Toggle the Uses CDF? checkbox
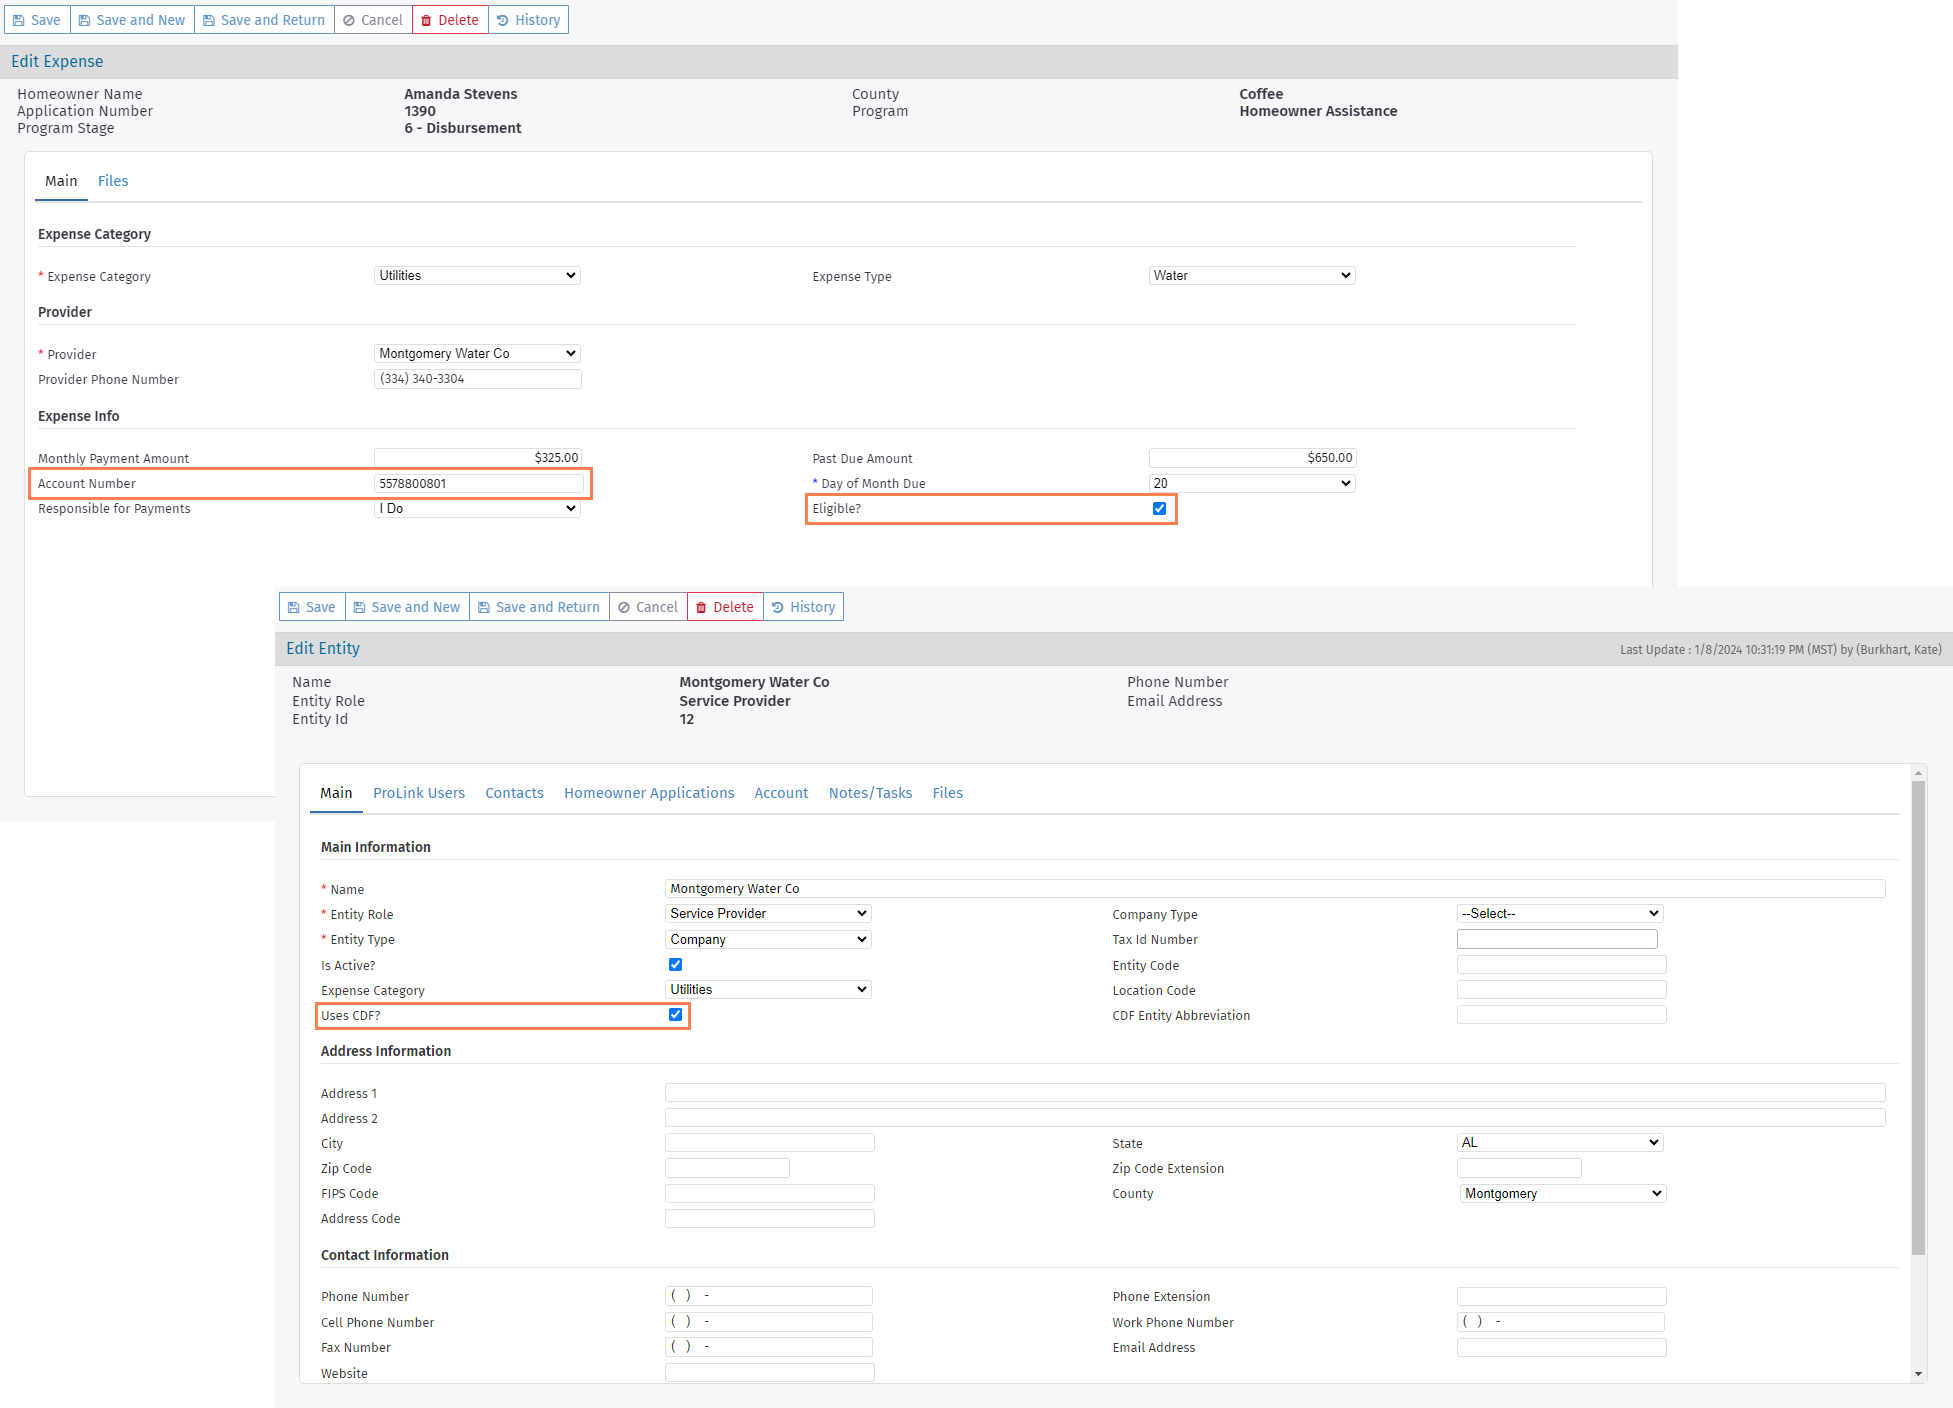This screenshot has height=1408, width=1953. [x=676, y=1014]
